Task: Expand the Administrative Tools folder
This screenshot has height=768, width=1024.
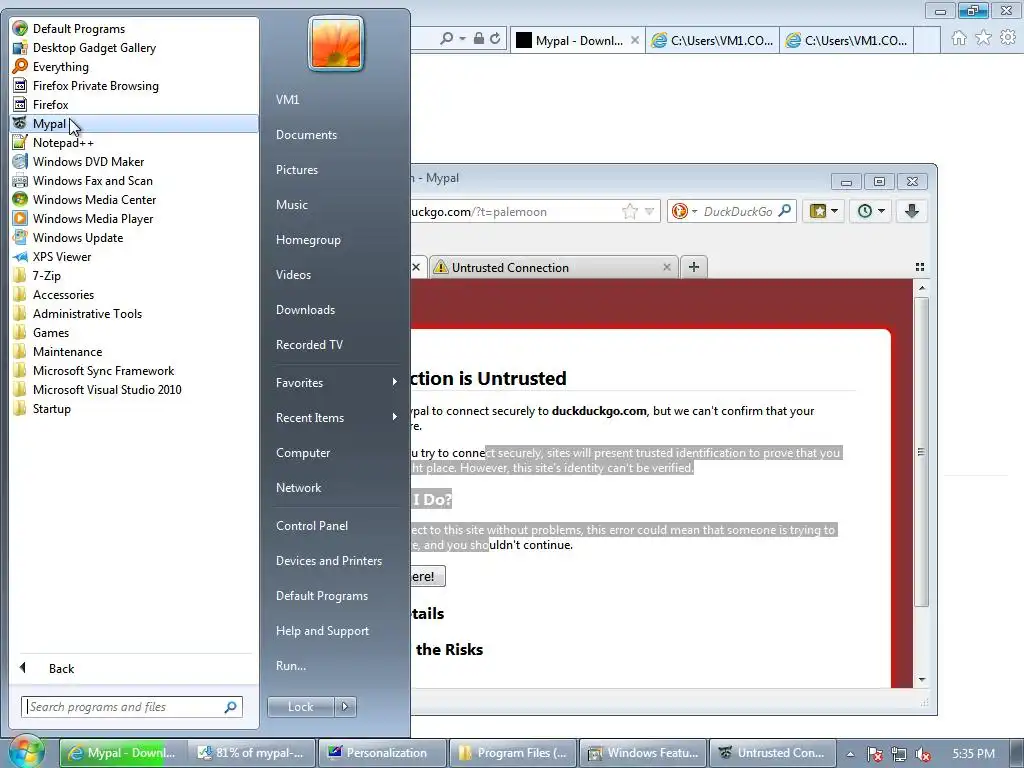Action: (134, 313)
